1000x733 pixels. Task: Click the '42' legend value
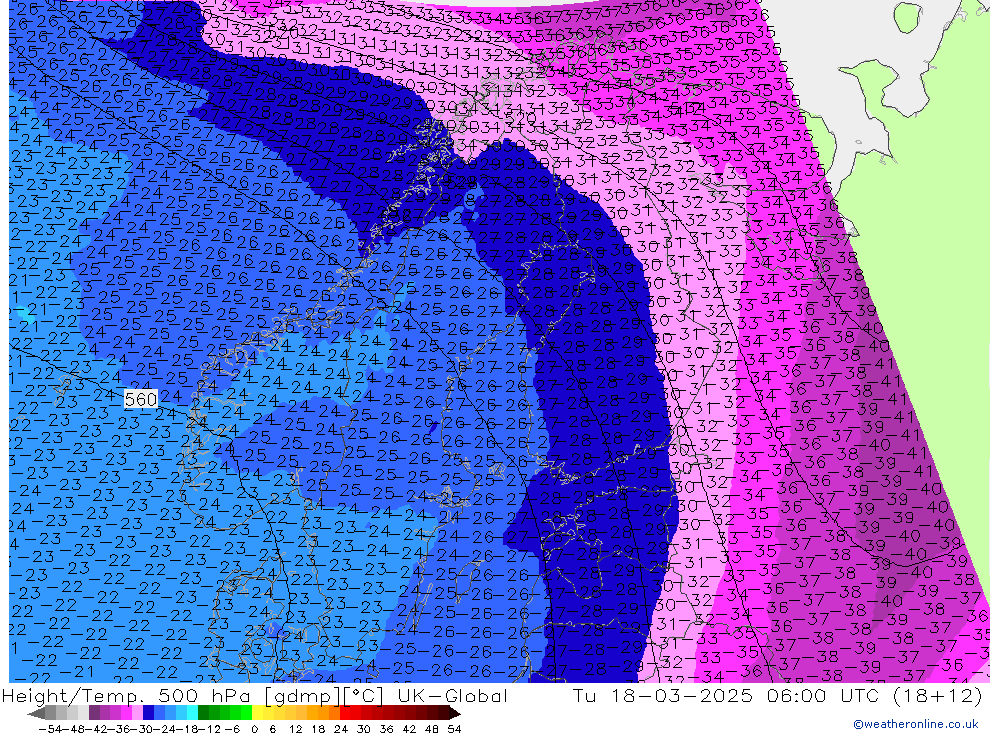pyautogui.click(x=409, y=729)
